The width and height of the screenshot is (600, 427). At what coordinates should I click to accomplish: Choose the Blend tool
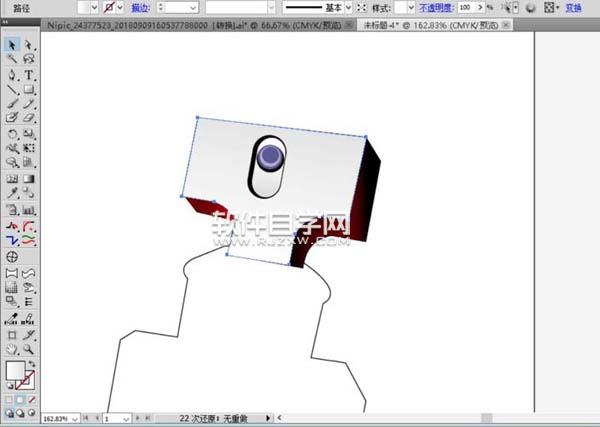tap(29, 193)
